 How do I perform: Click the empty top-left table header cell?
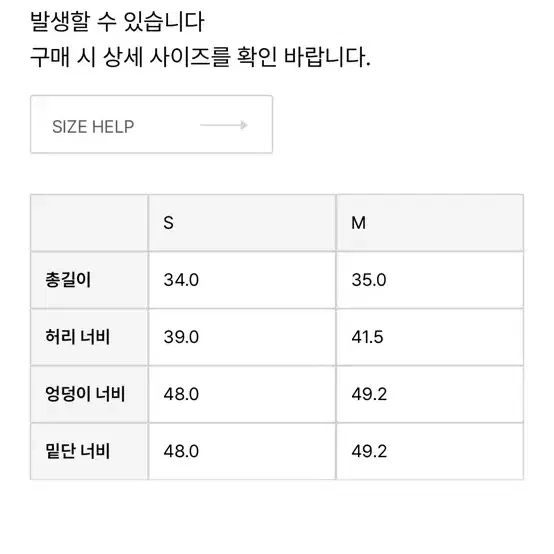[89, 223]
